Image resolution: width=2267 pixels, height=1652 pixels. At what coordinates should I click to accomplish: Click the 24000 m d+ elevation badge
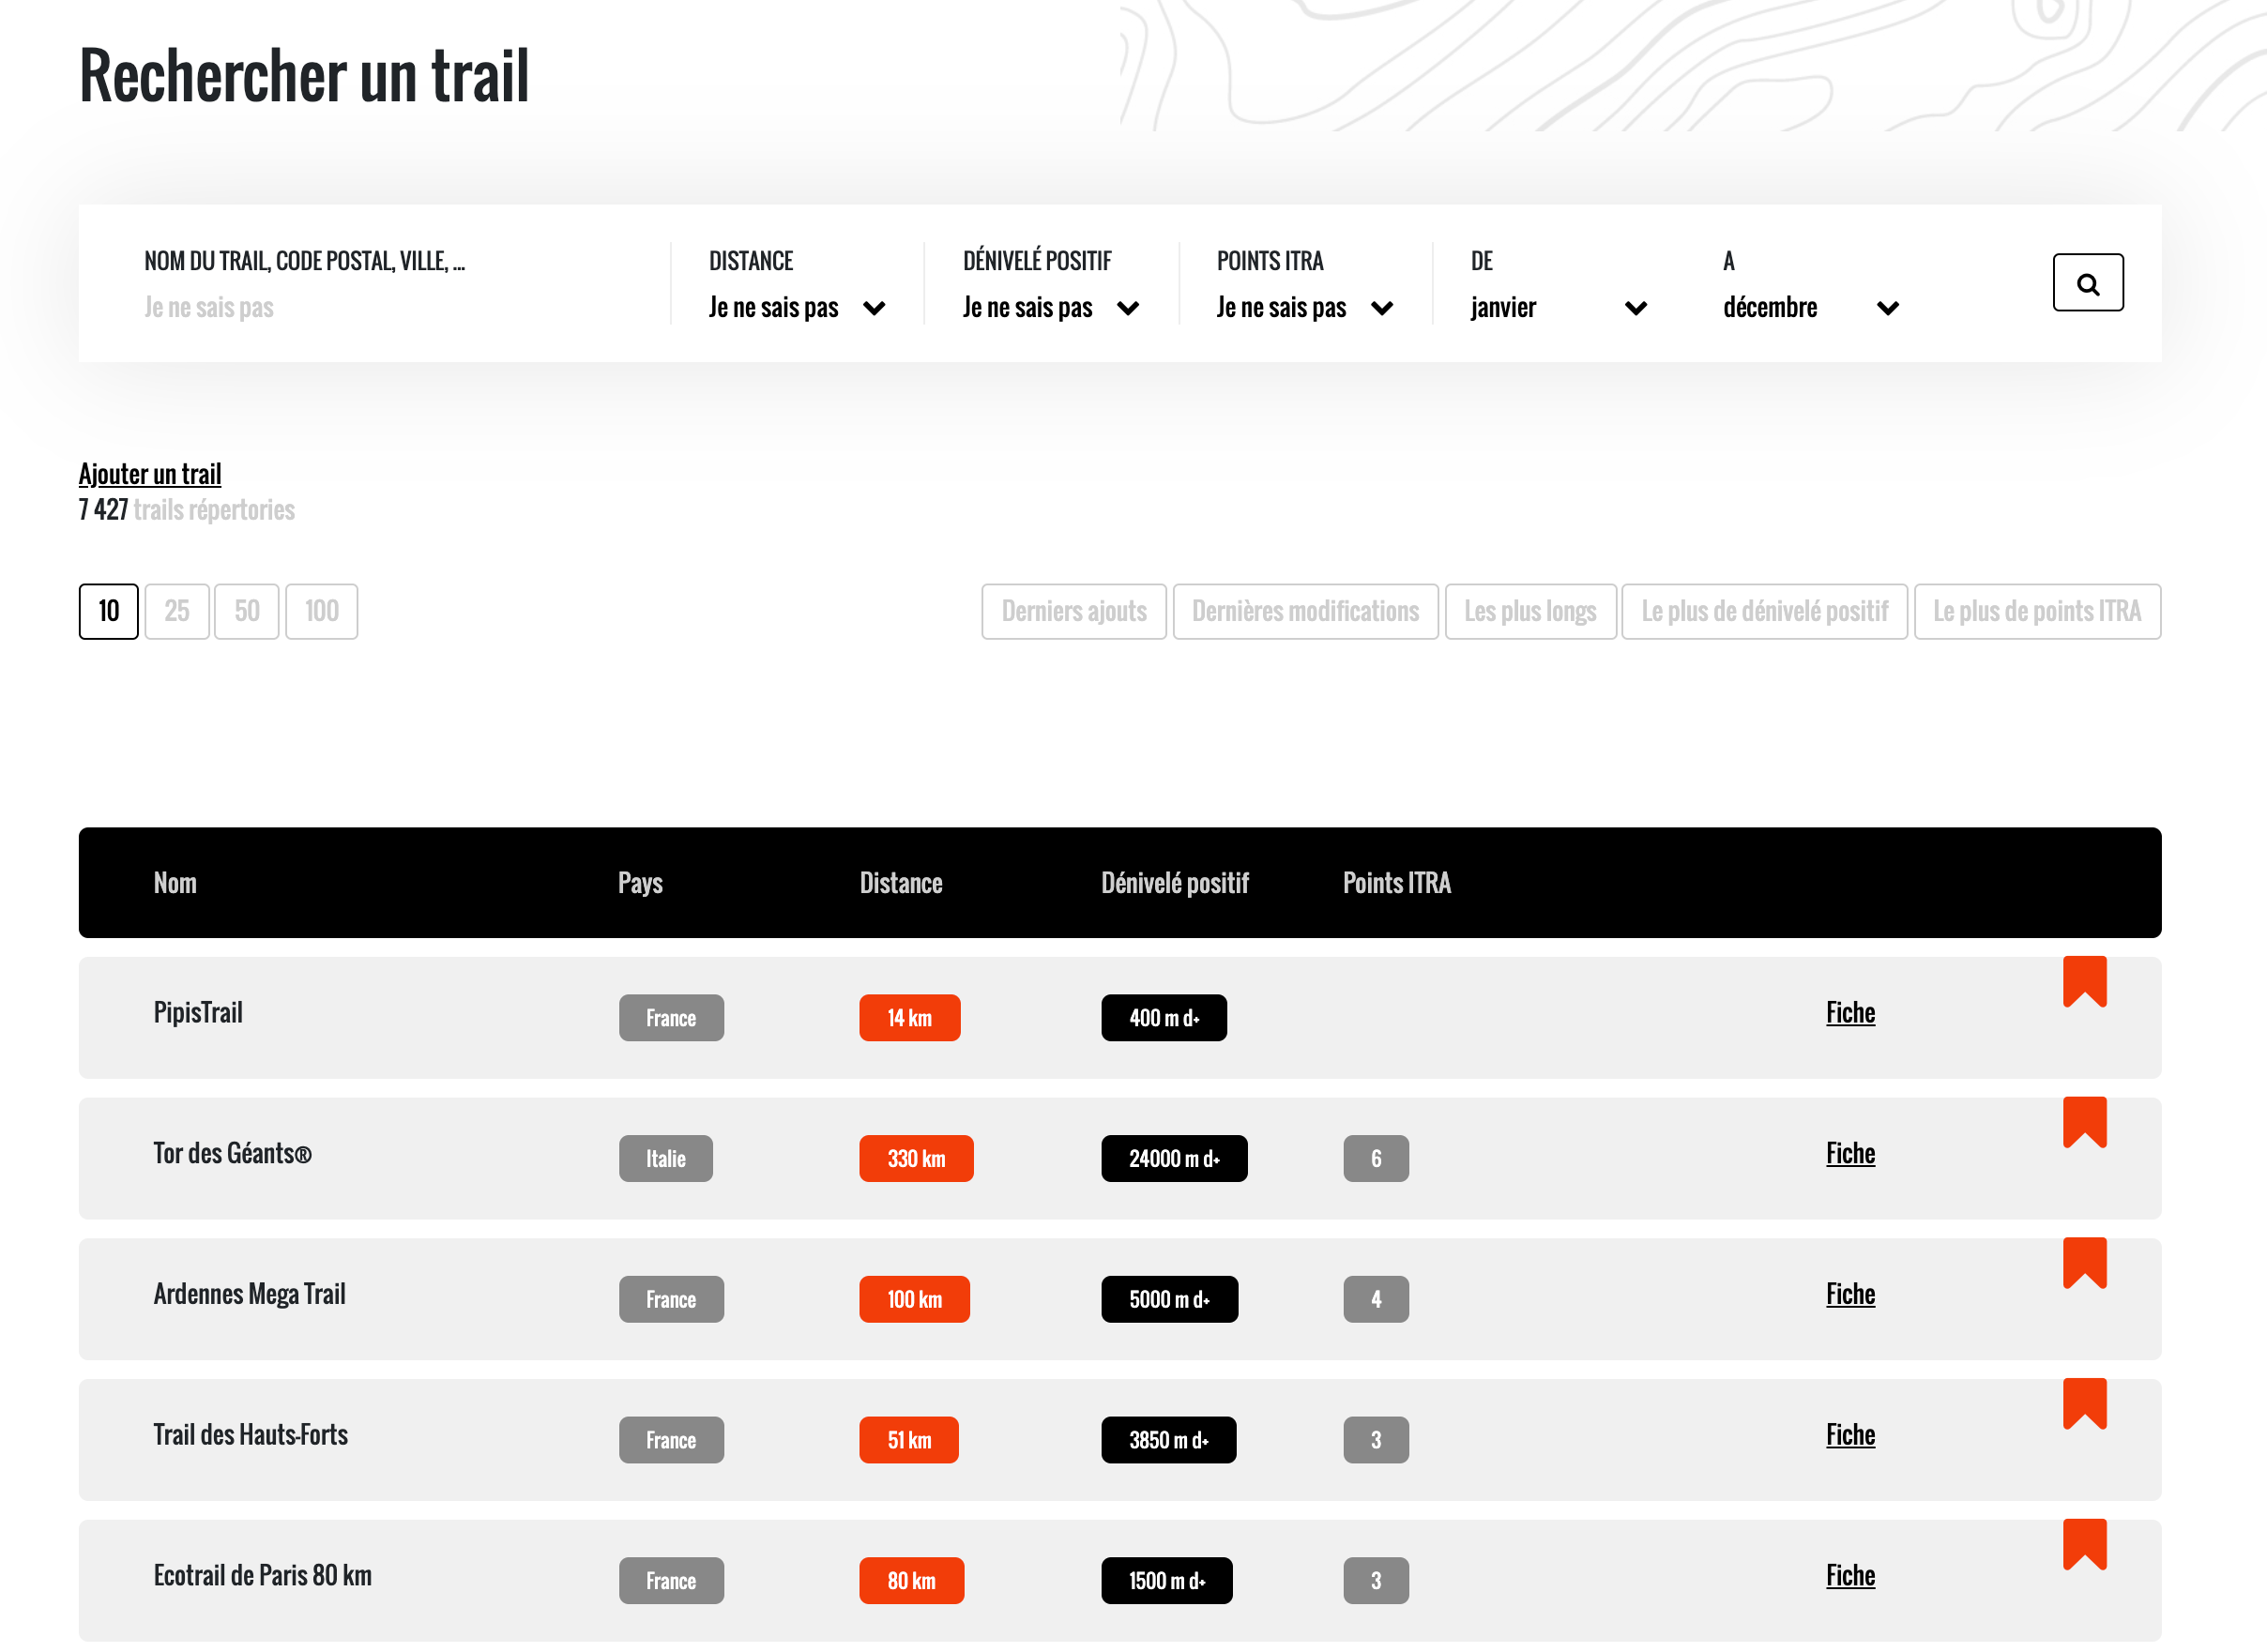(1174, 1159)
